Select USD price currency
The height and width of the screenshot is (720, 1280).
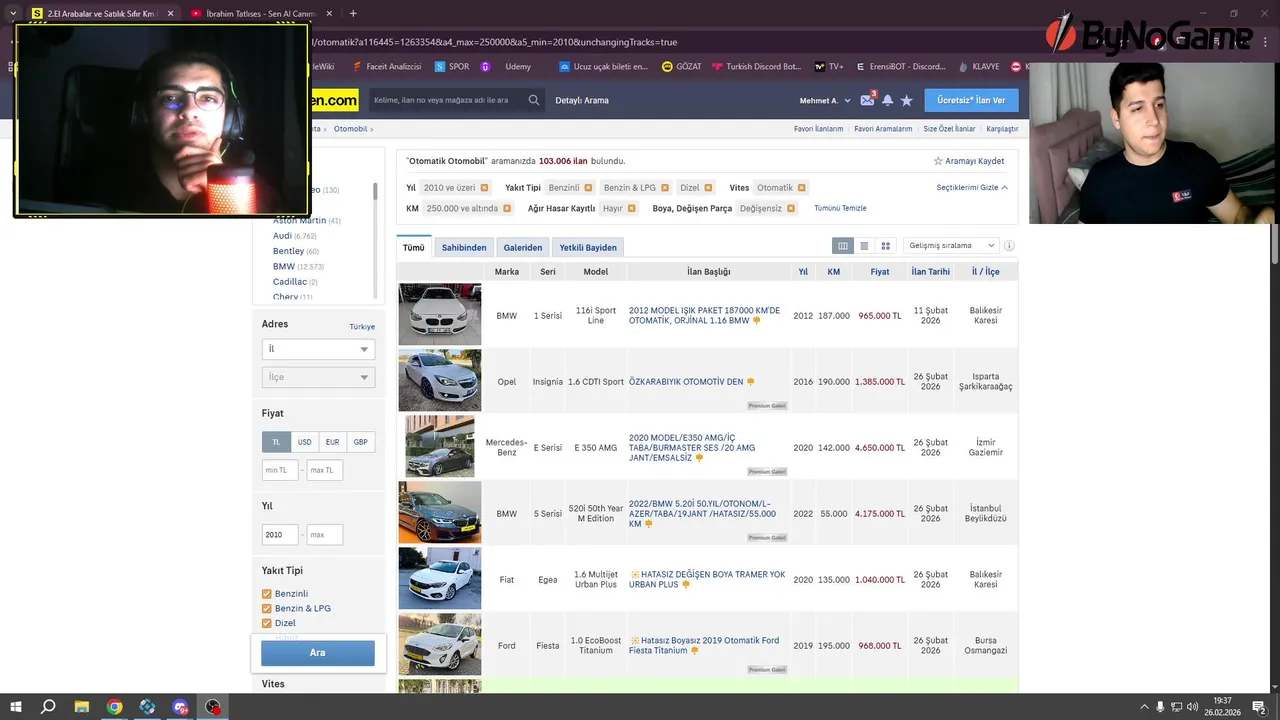click(304, 442)
